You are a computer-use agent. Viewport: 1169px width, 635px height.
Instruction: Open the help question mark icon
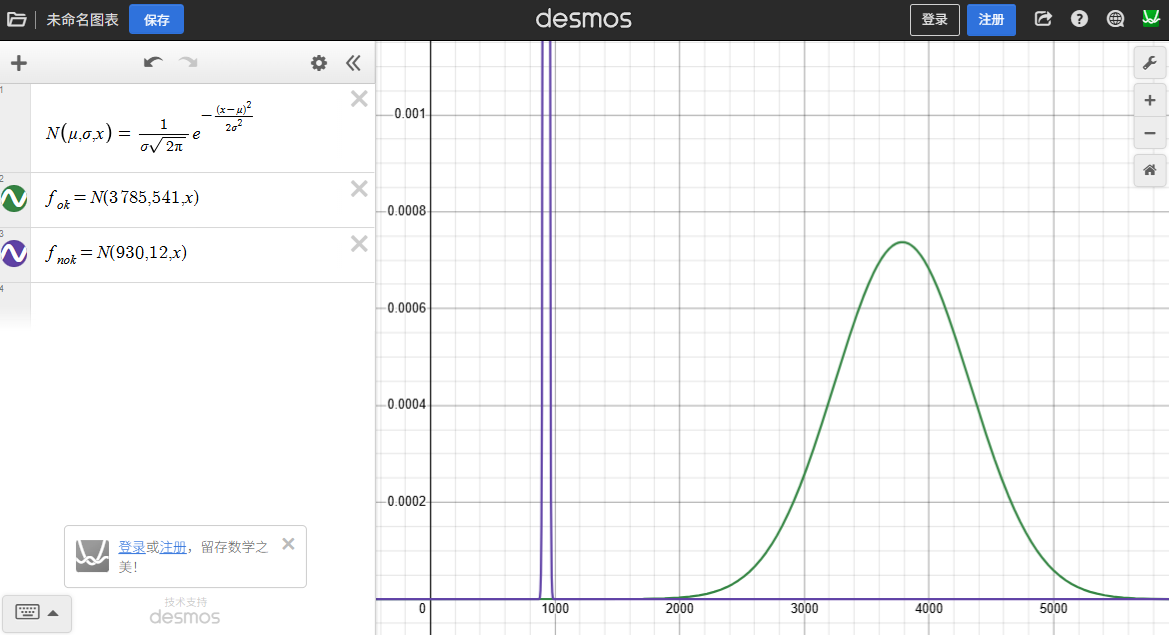1079,19
